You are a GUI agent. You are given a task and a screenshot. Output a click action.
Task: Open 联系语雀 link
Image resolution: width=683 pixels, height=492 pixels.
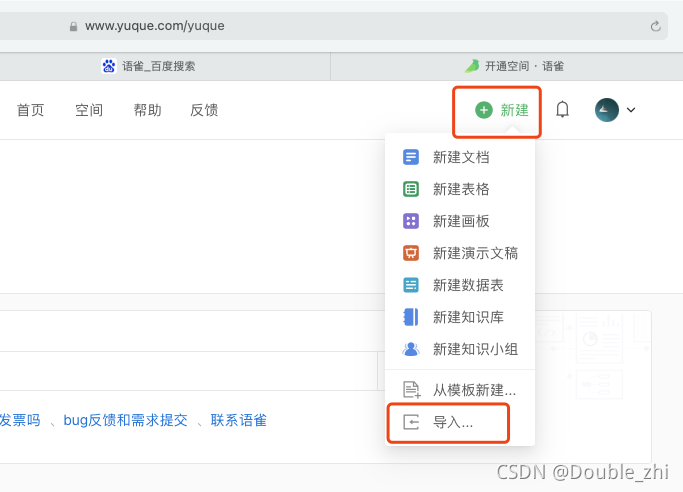pos(239,421)
